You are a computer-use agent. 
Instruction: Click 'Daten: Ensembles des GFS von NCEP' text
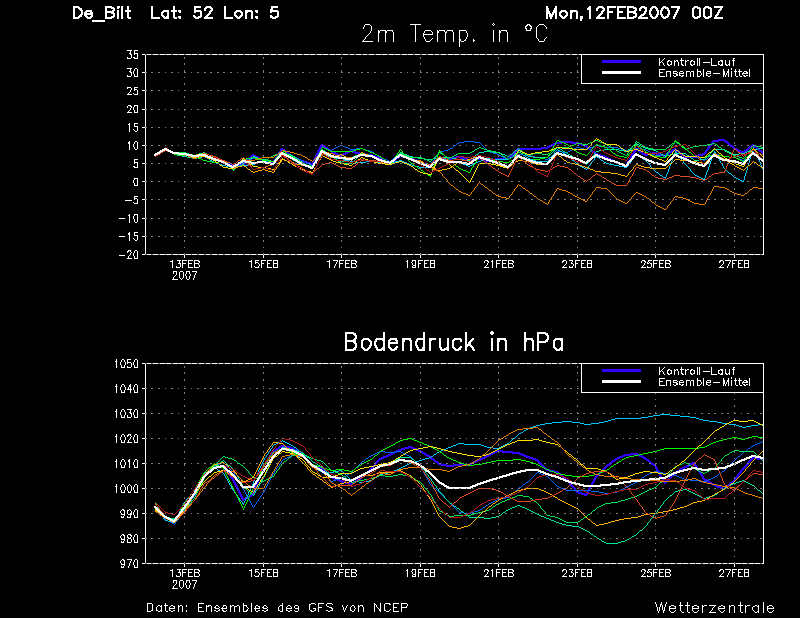[277, 608]
